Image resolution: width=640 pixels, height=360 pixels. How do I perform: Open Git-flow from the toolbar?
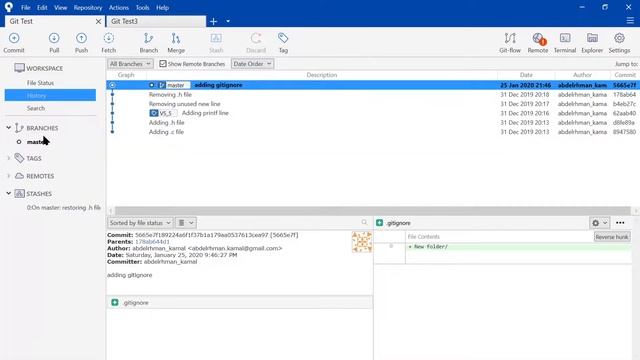[x=510, y=43]
